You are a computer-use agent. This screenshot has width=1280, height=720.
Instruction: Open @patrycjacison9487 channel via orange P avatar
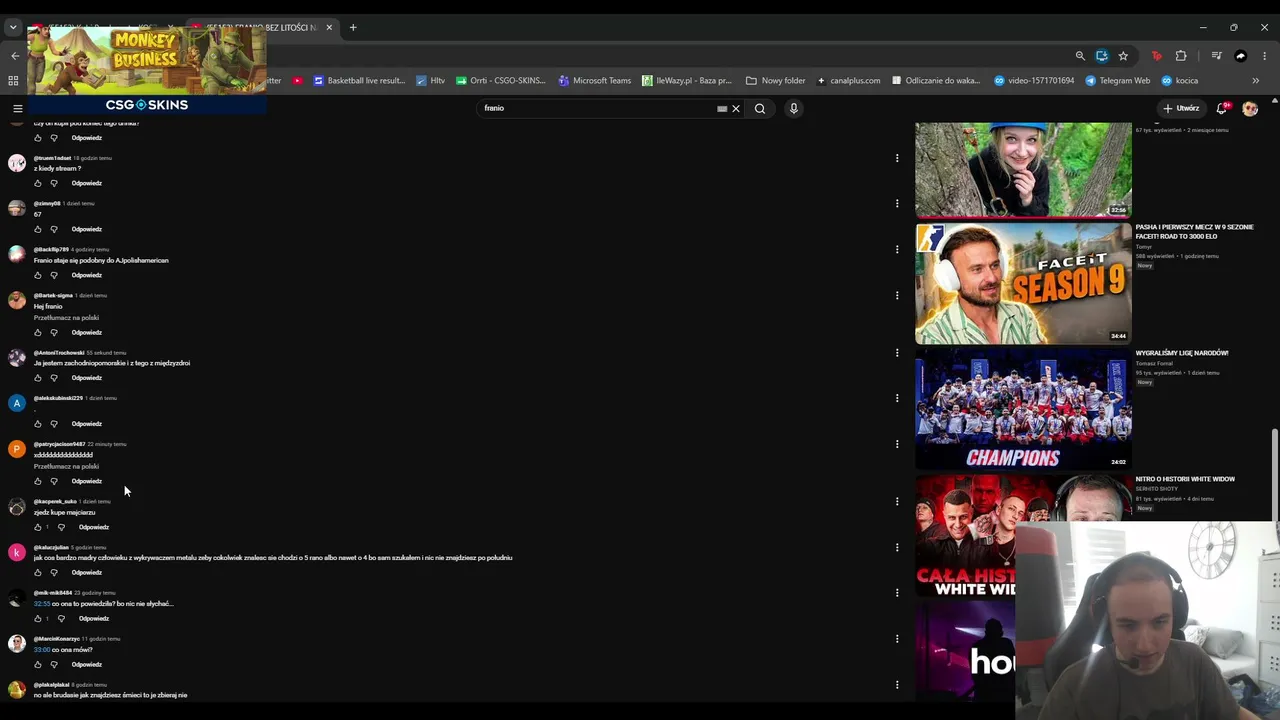tap(17, 449)
